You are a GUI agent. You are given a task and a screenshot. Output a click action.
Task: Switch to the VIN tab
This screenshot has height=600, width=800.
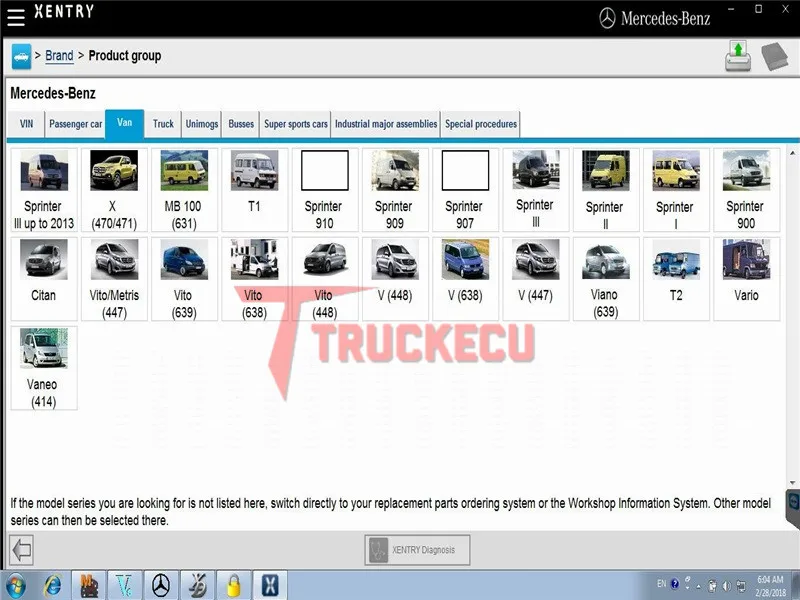point(26,124)
